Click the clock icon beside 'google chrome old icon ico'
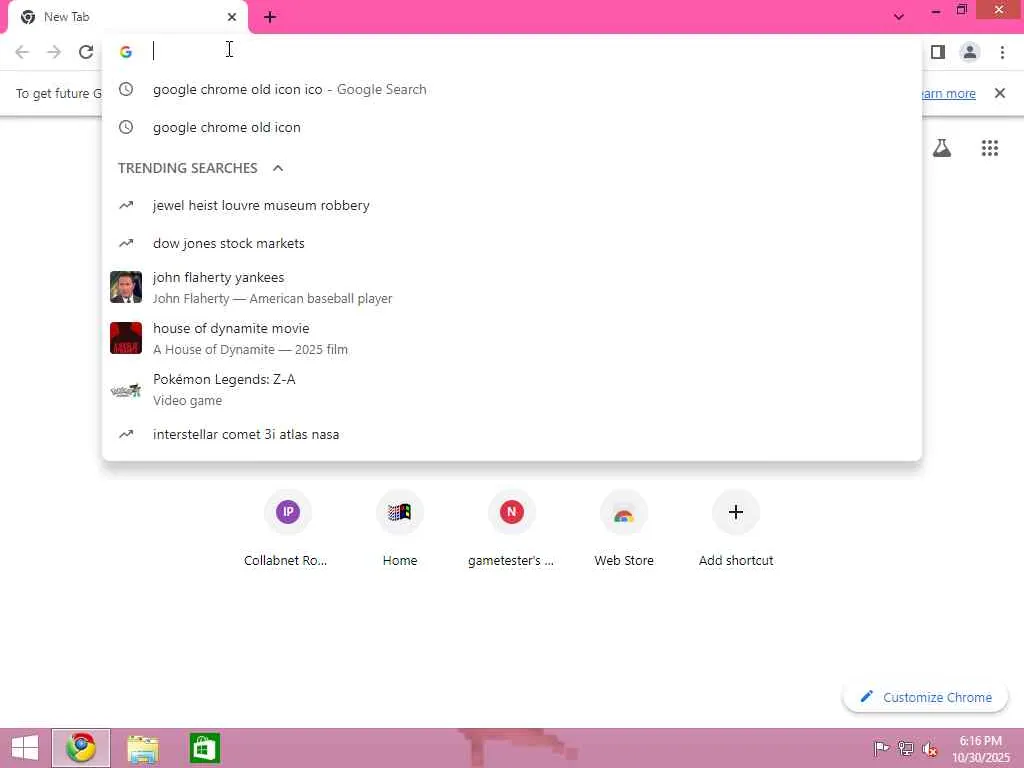The image size is (1024, 768). pyautogui.click(x=126, y=89)
